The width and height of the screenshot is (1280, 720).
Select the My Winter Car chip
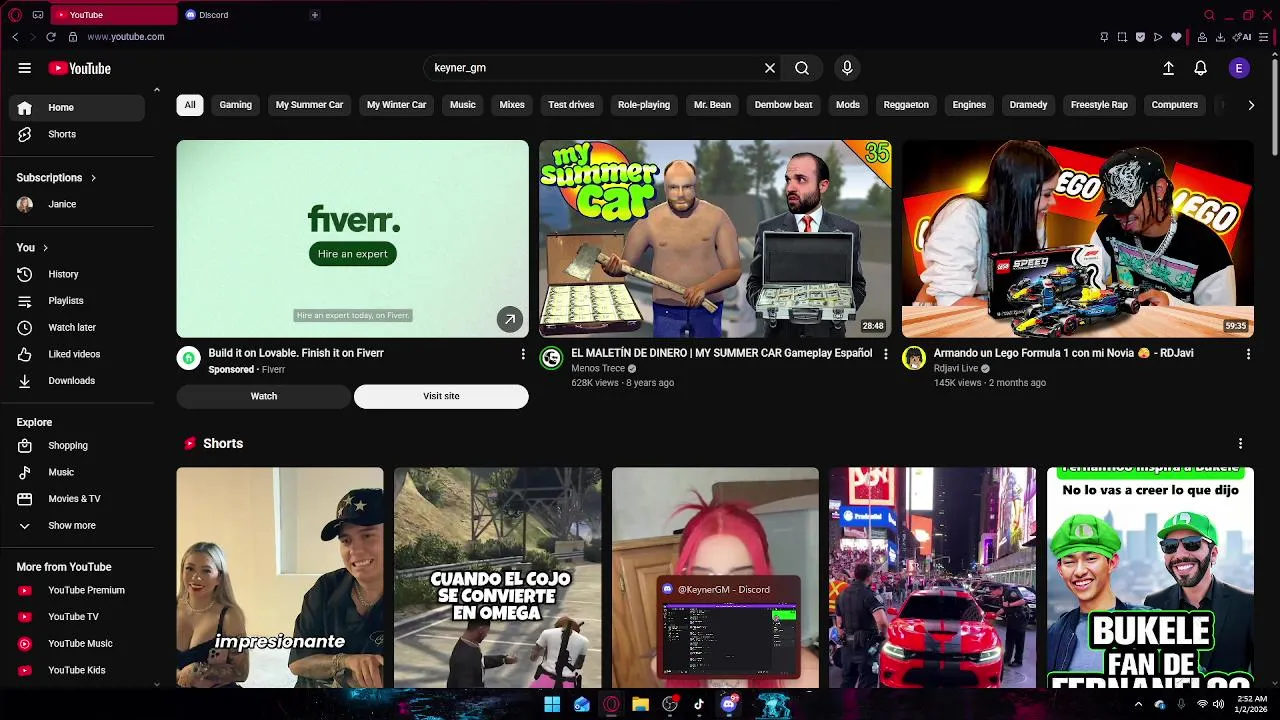coord(396,105)
